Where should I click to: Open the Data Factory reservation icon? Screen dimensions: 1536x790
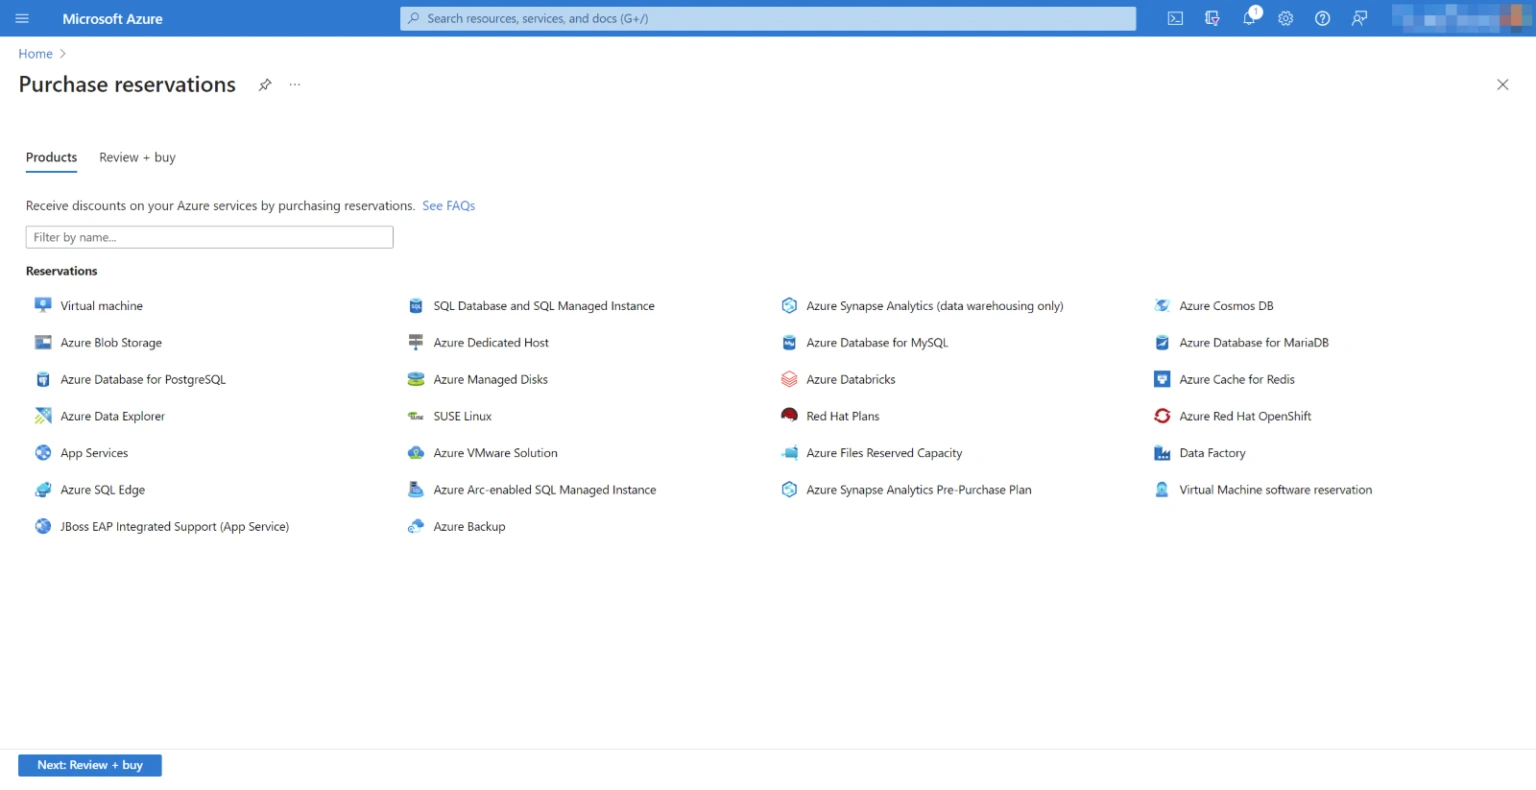coord(1162,453)
